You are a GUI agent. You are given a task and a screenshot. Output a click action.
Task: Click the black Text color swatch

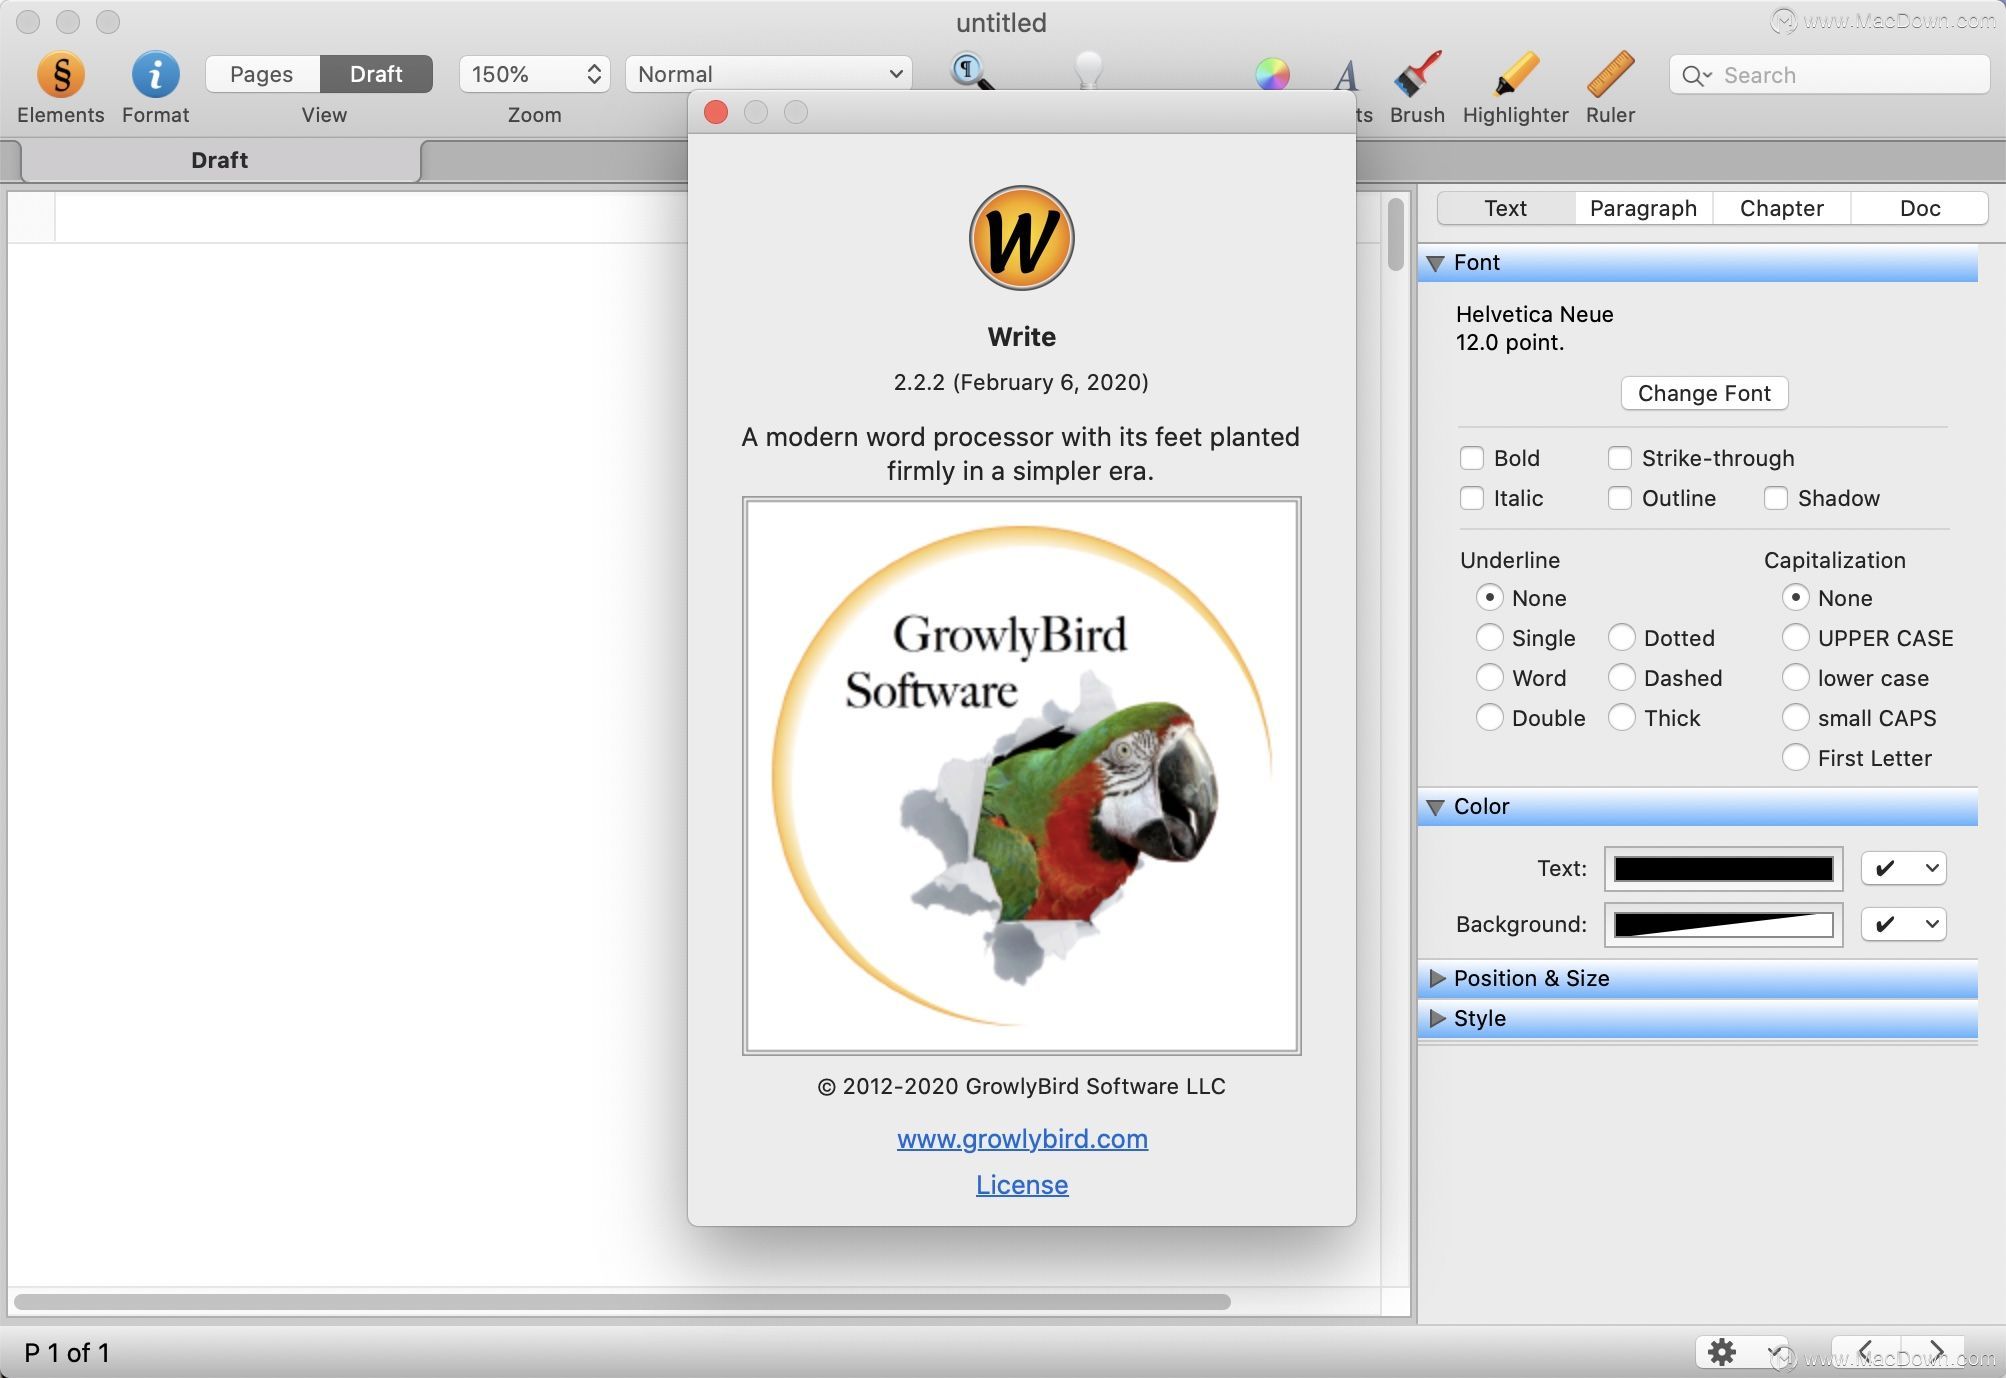pyautogui.click(x=1723, y=868)
